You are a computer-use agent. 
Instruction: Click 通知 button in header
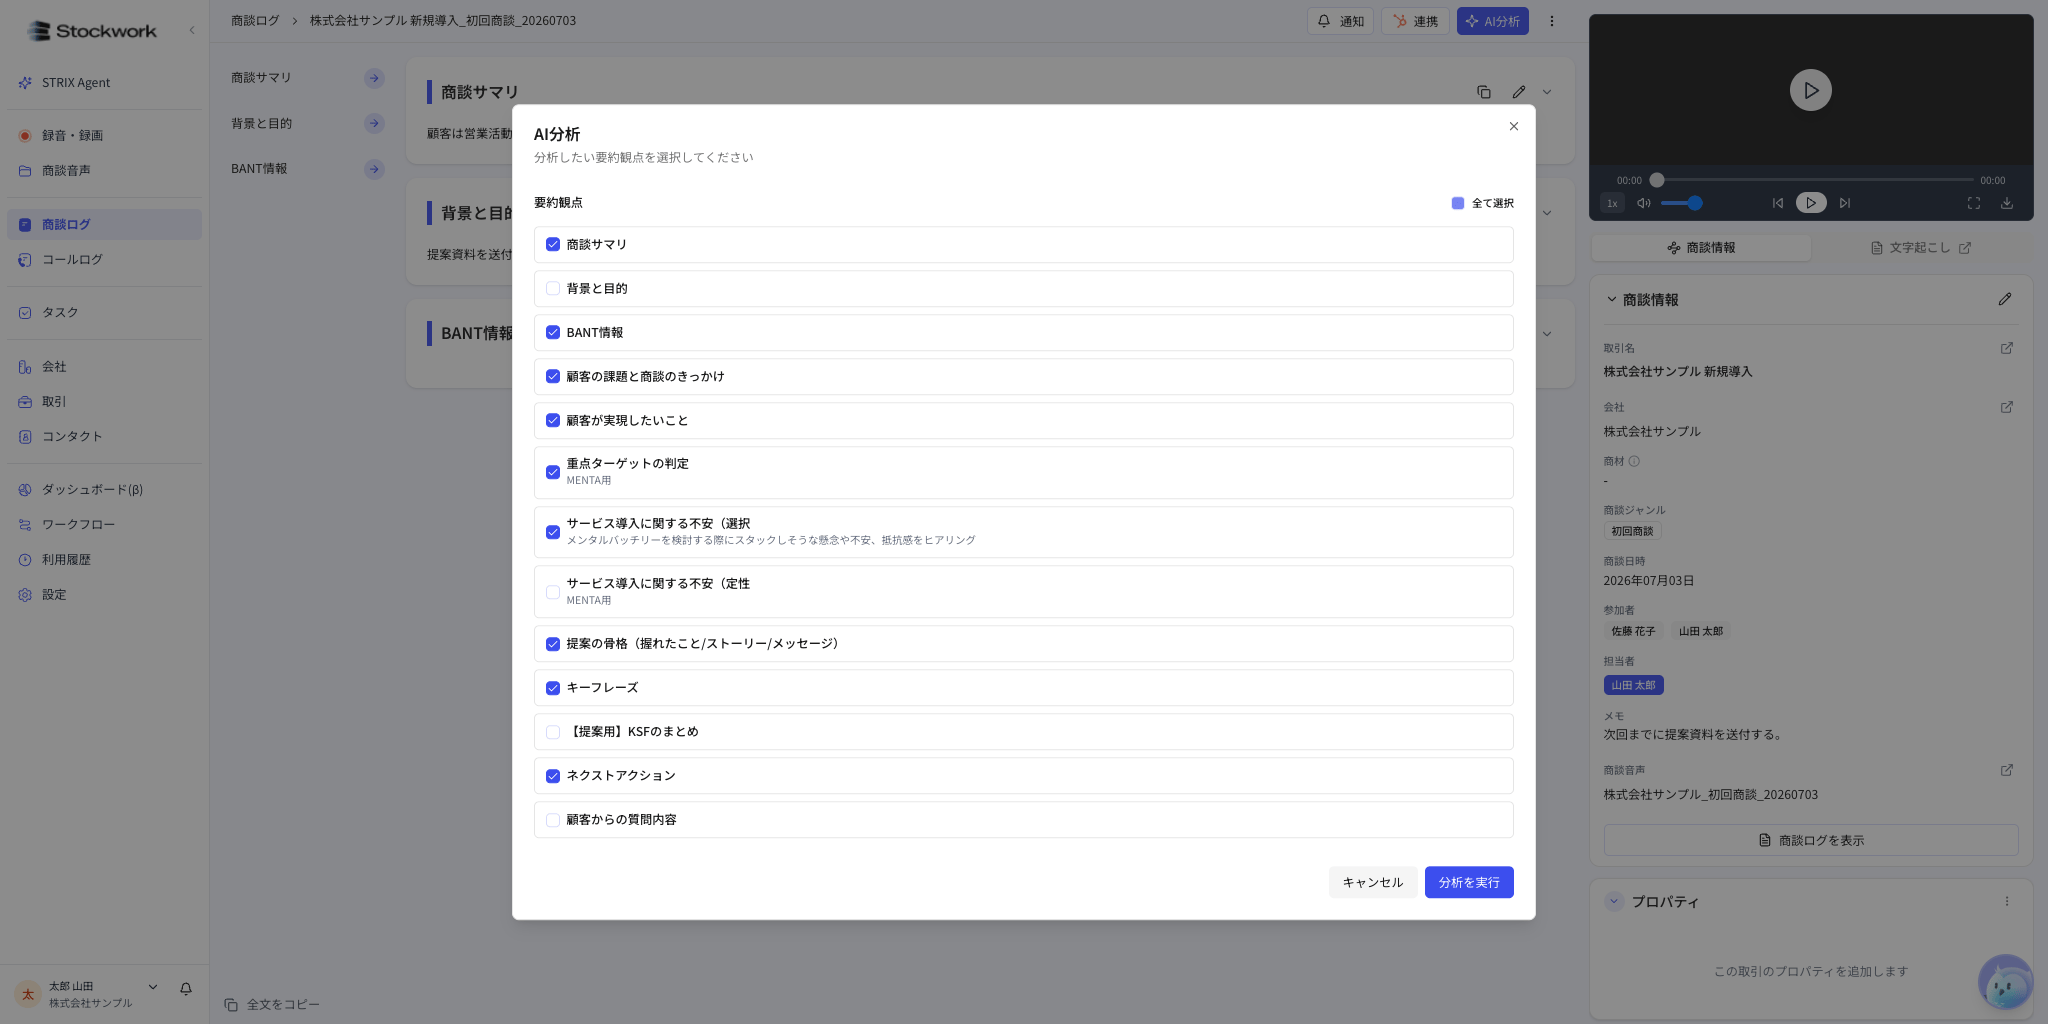1340,21
